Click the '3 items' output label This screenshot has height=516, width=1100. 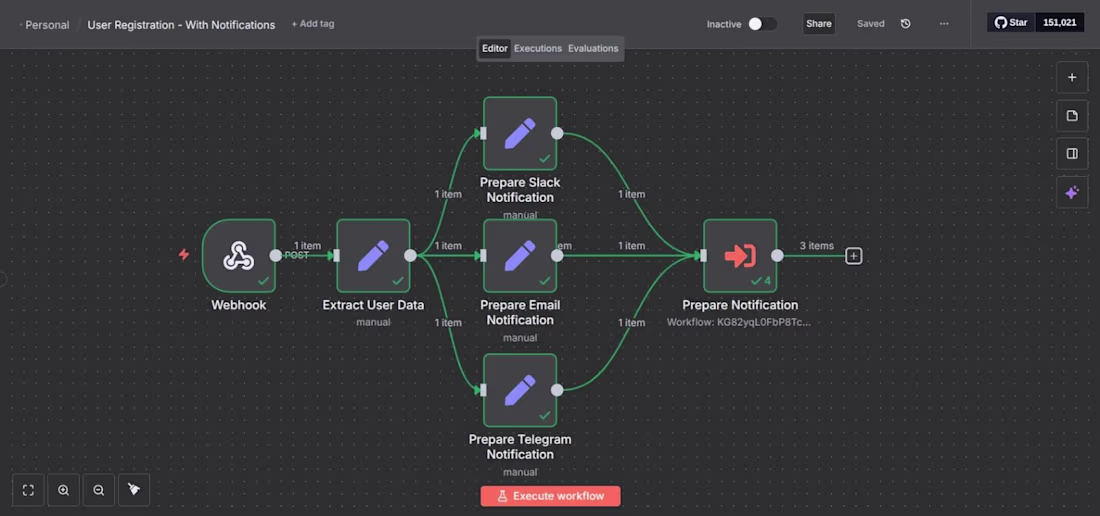tap(817, 246)
